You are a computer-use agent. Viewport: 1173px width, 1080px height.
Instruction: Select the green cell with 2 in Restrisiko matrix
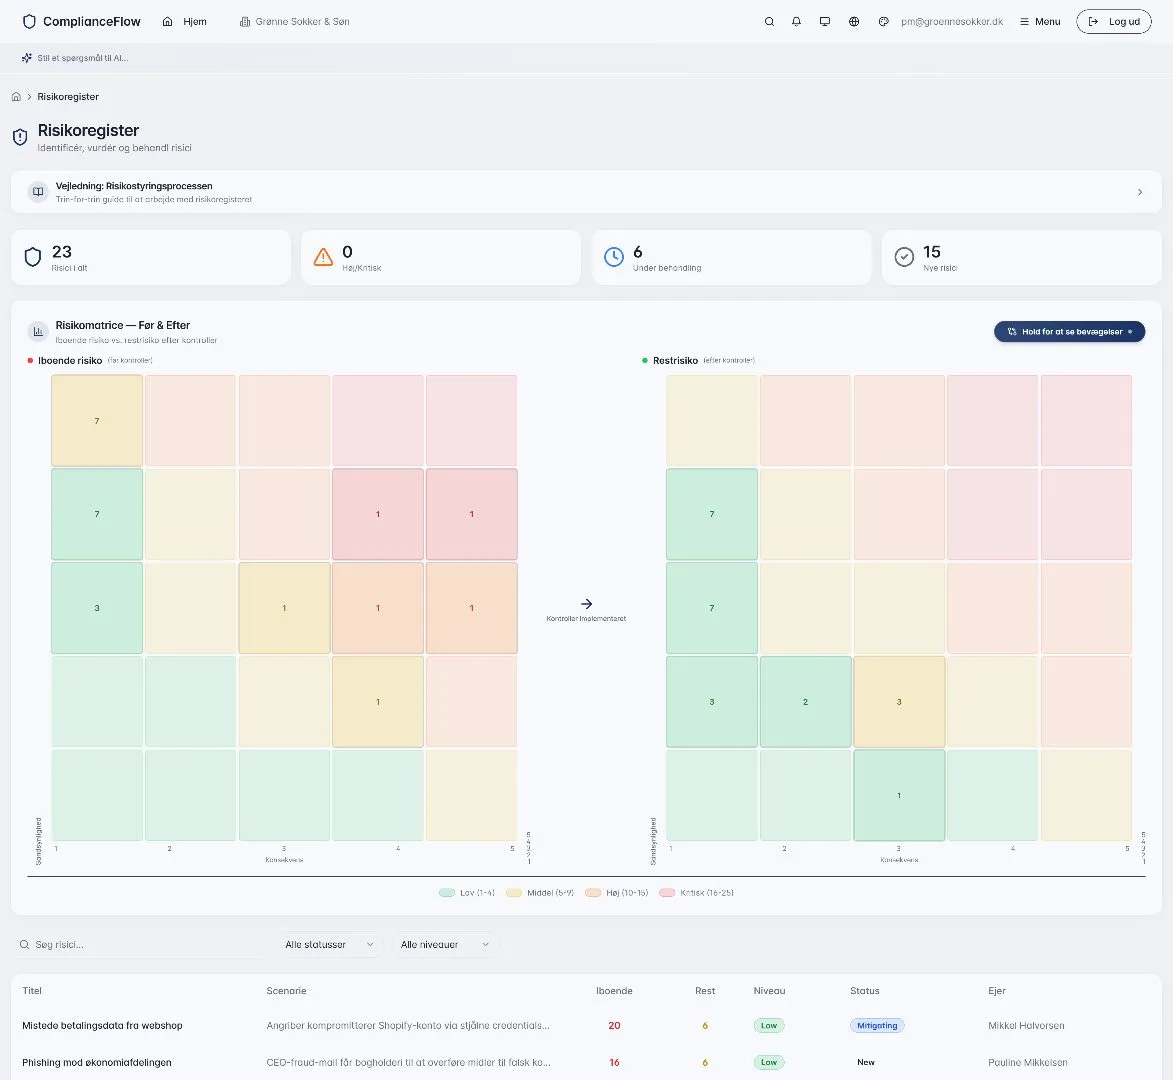(x=806, y=702)
